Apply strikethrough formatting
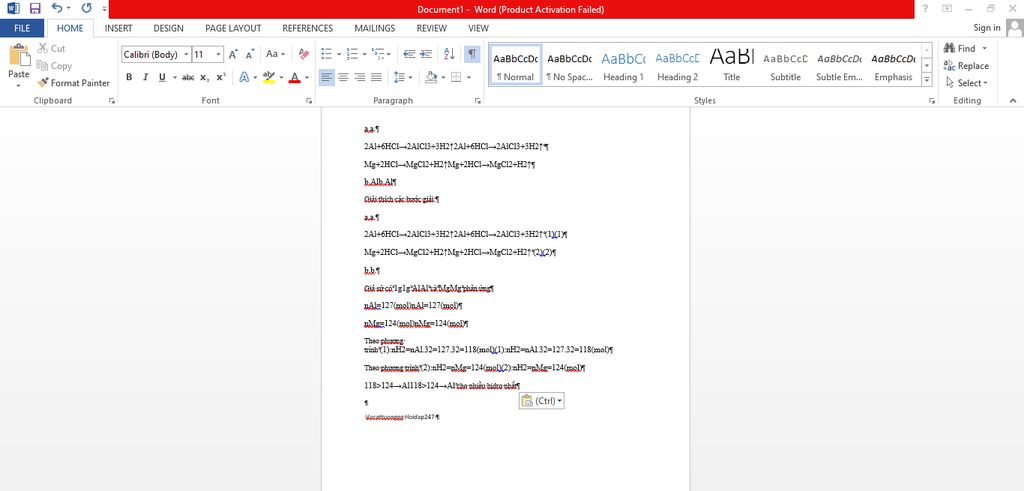Screen dimensions: 1024x491 tap(188, 77)
